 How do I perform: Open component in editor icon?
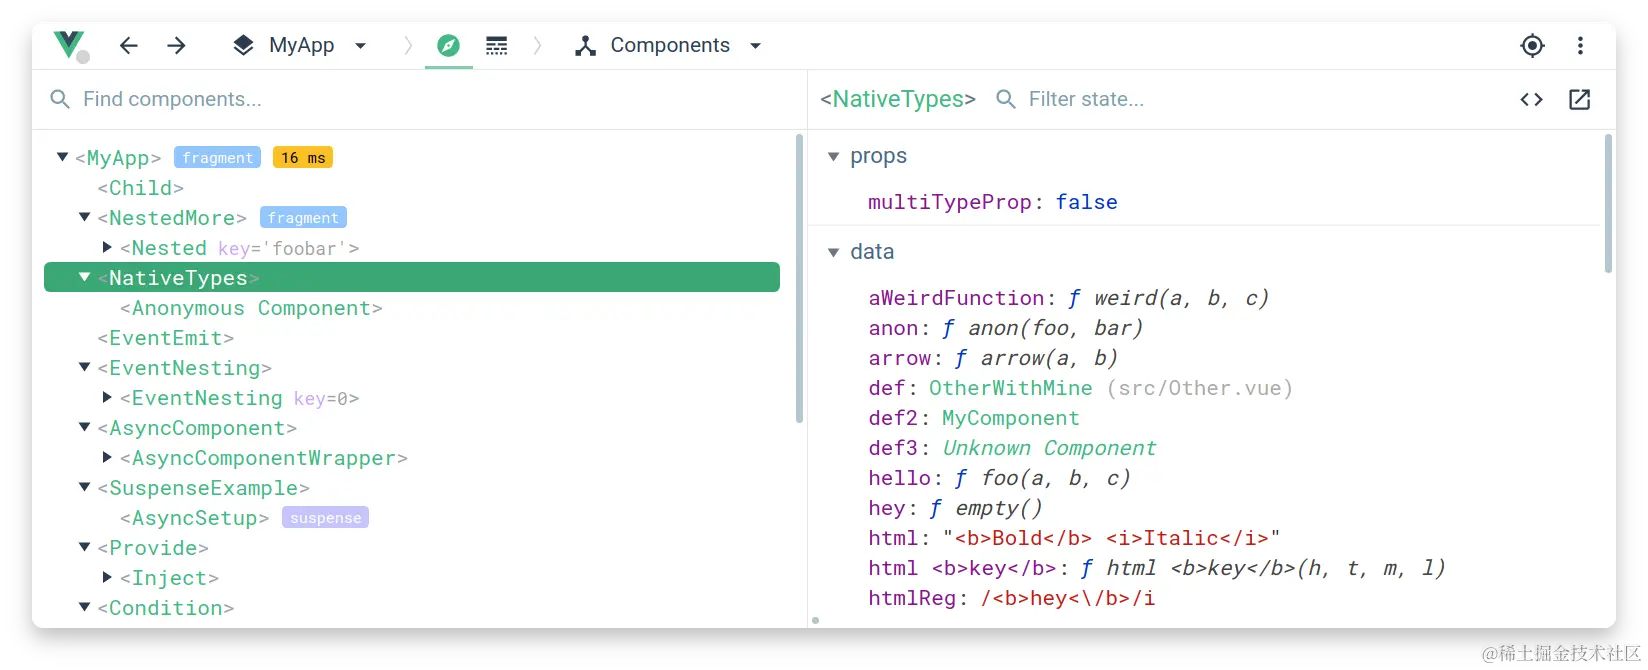(x=1580, y=99)
